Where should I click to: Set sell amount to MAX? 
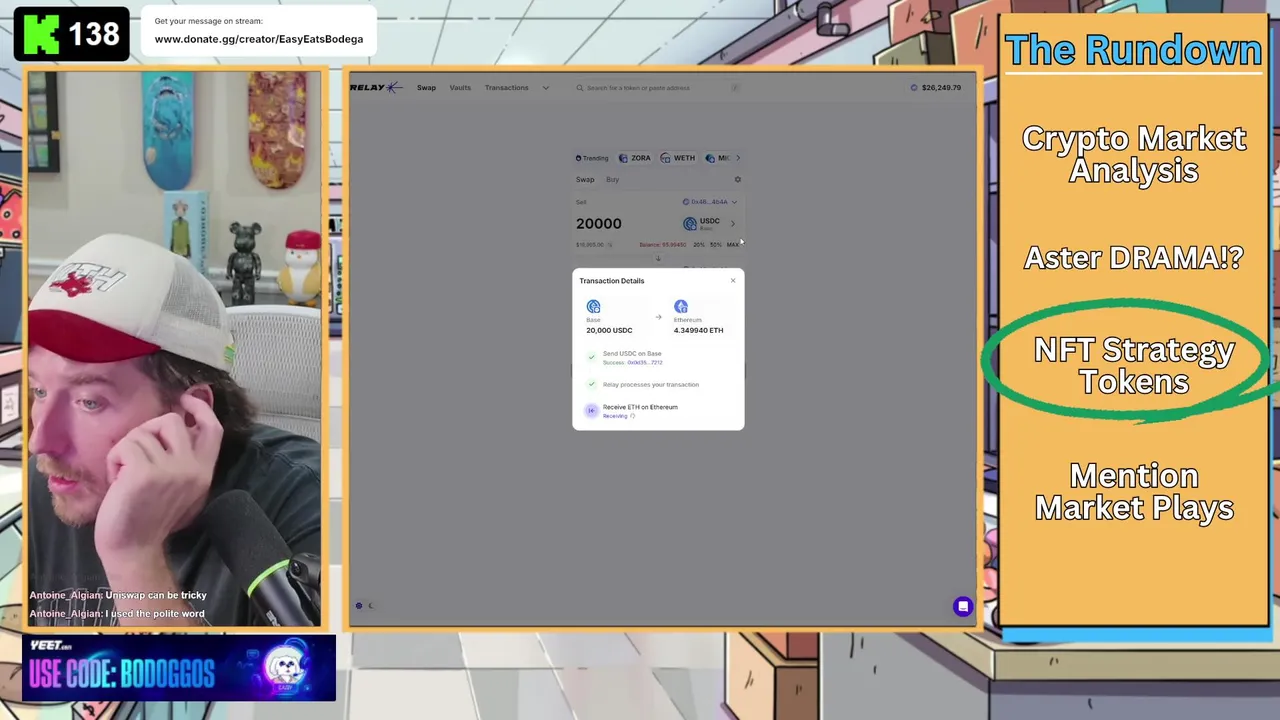(732, 245)
